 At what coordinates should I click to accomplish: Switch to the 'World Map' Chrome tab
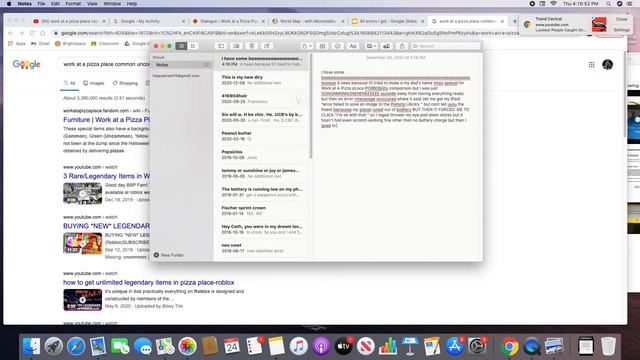point(308,21)
